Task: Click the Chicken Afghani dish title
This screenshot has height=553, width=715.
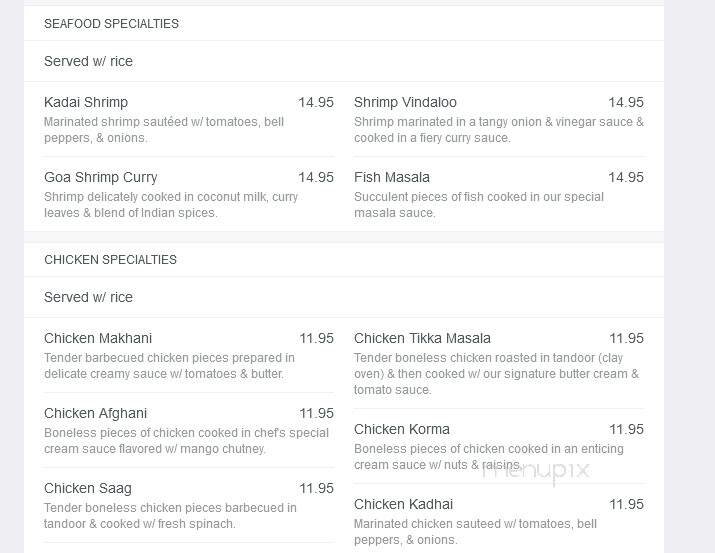Action: [96, 413]
